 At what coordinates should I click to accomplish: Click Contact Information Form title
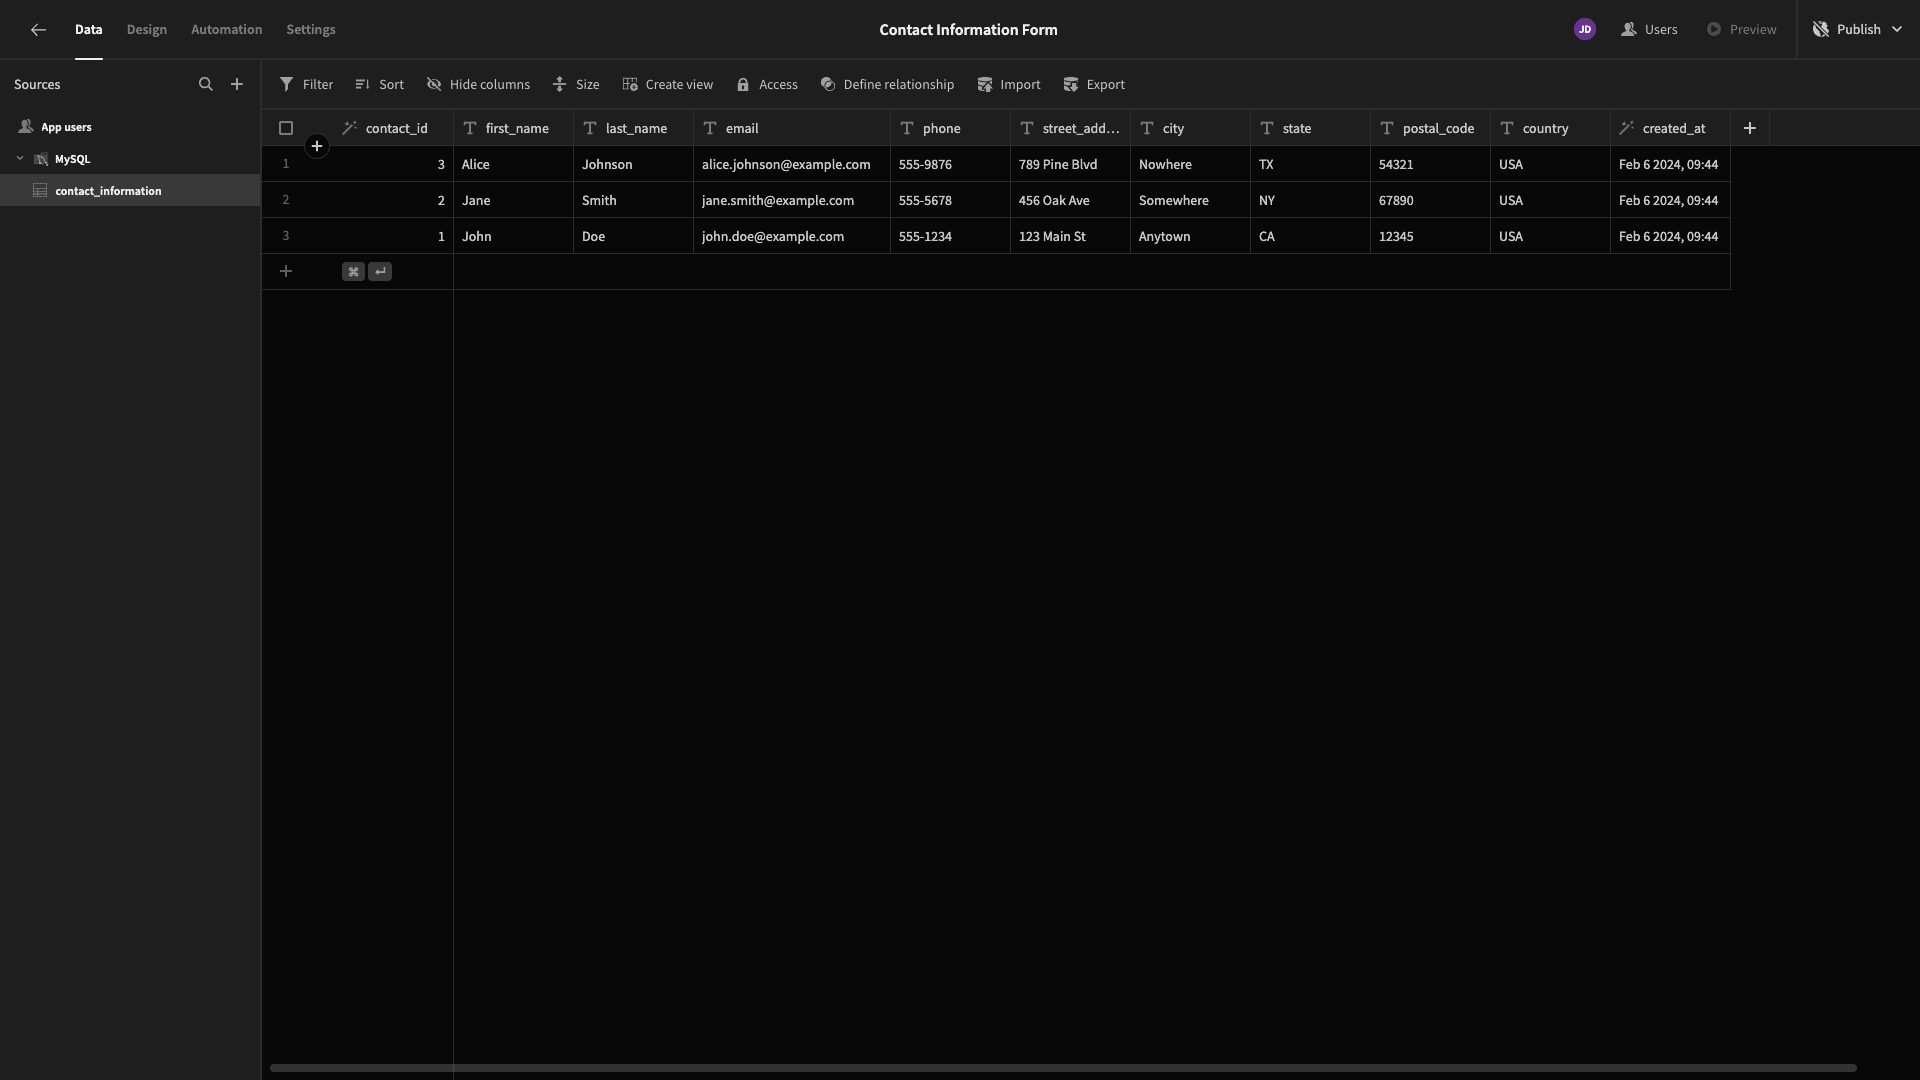coord(968,30)
